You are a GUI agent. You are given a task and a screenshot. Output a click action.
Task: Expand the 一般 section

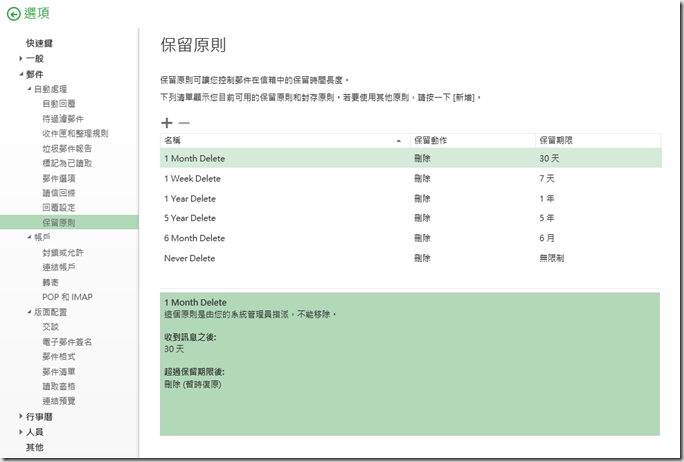[x=20, y=59]
